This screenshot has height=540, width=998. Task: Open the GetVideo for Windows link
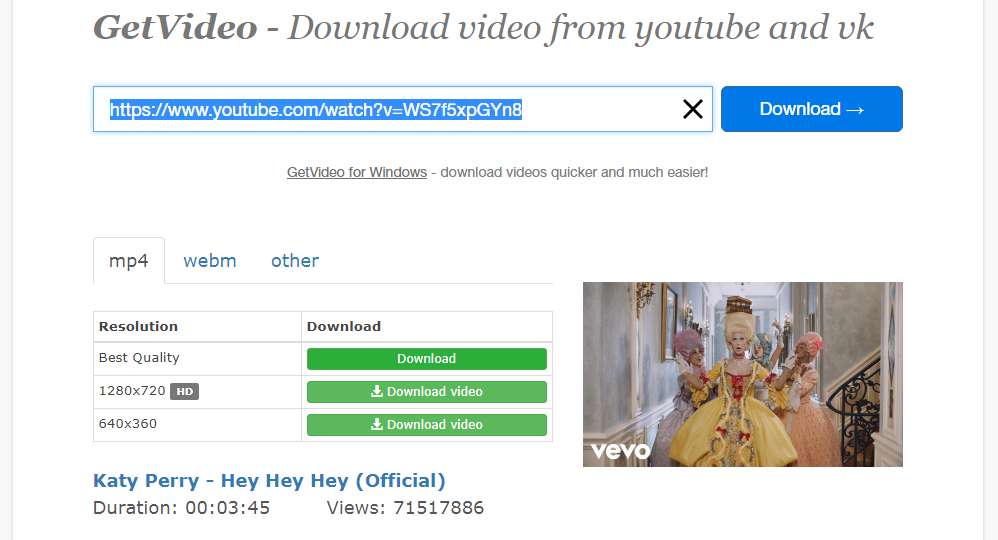[357, 172]
